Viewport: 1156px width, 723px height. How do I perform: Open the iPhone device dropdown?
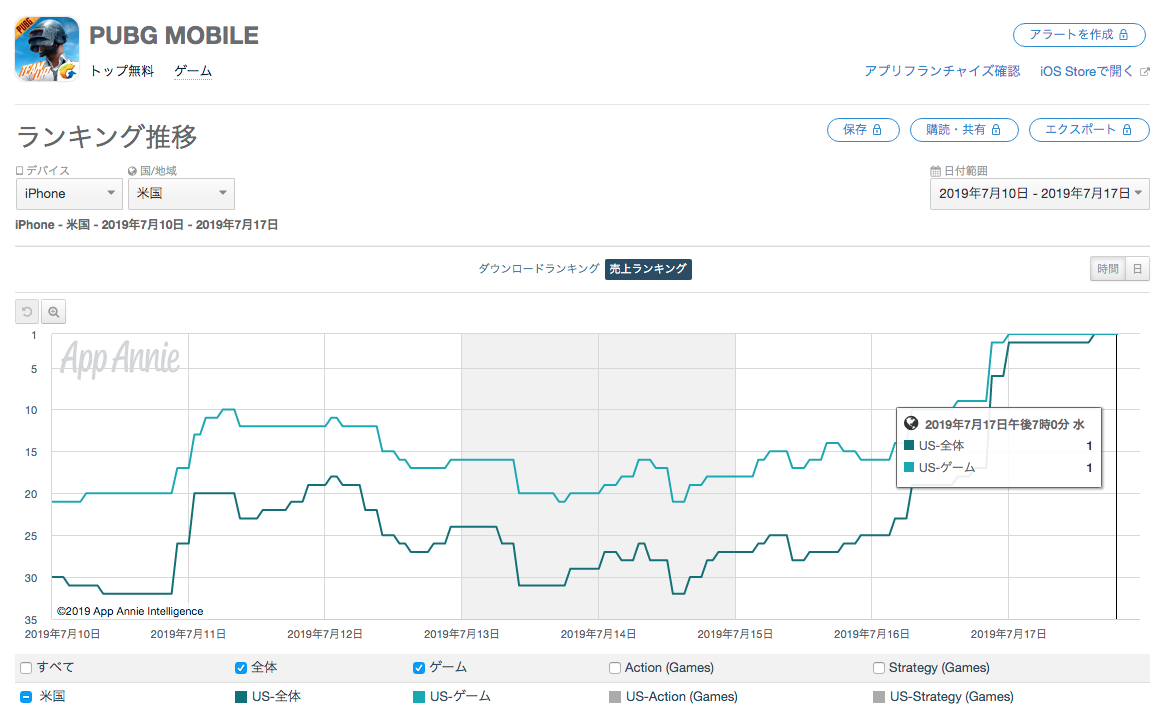click(x=69, y=194)
